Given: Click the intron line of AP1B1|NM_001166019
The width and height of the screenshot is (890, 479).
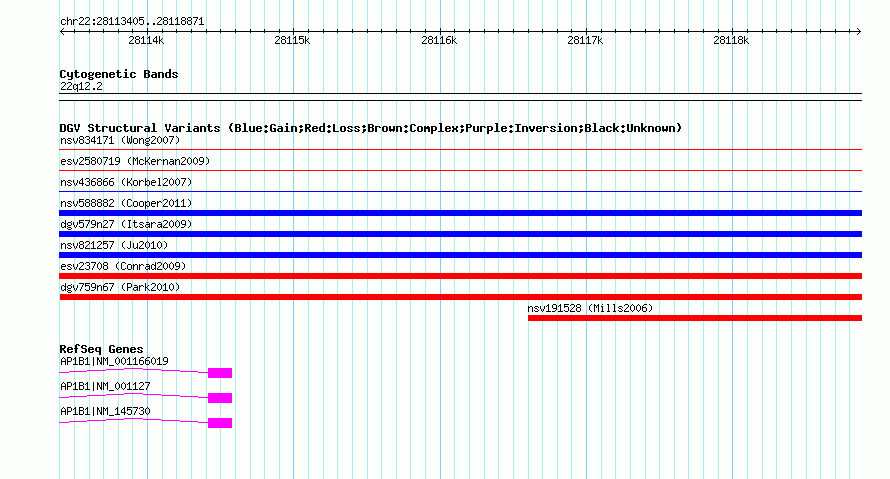Looking at the screenshot, I should coord(133,371).
